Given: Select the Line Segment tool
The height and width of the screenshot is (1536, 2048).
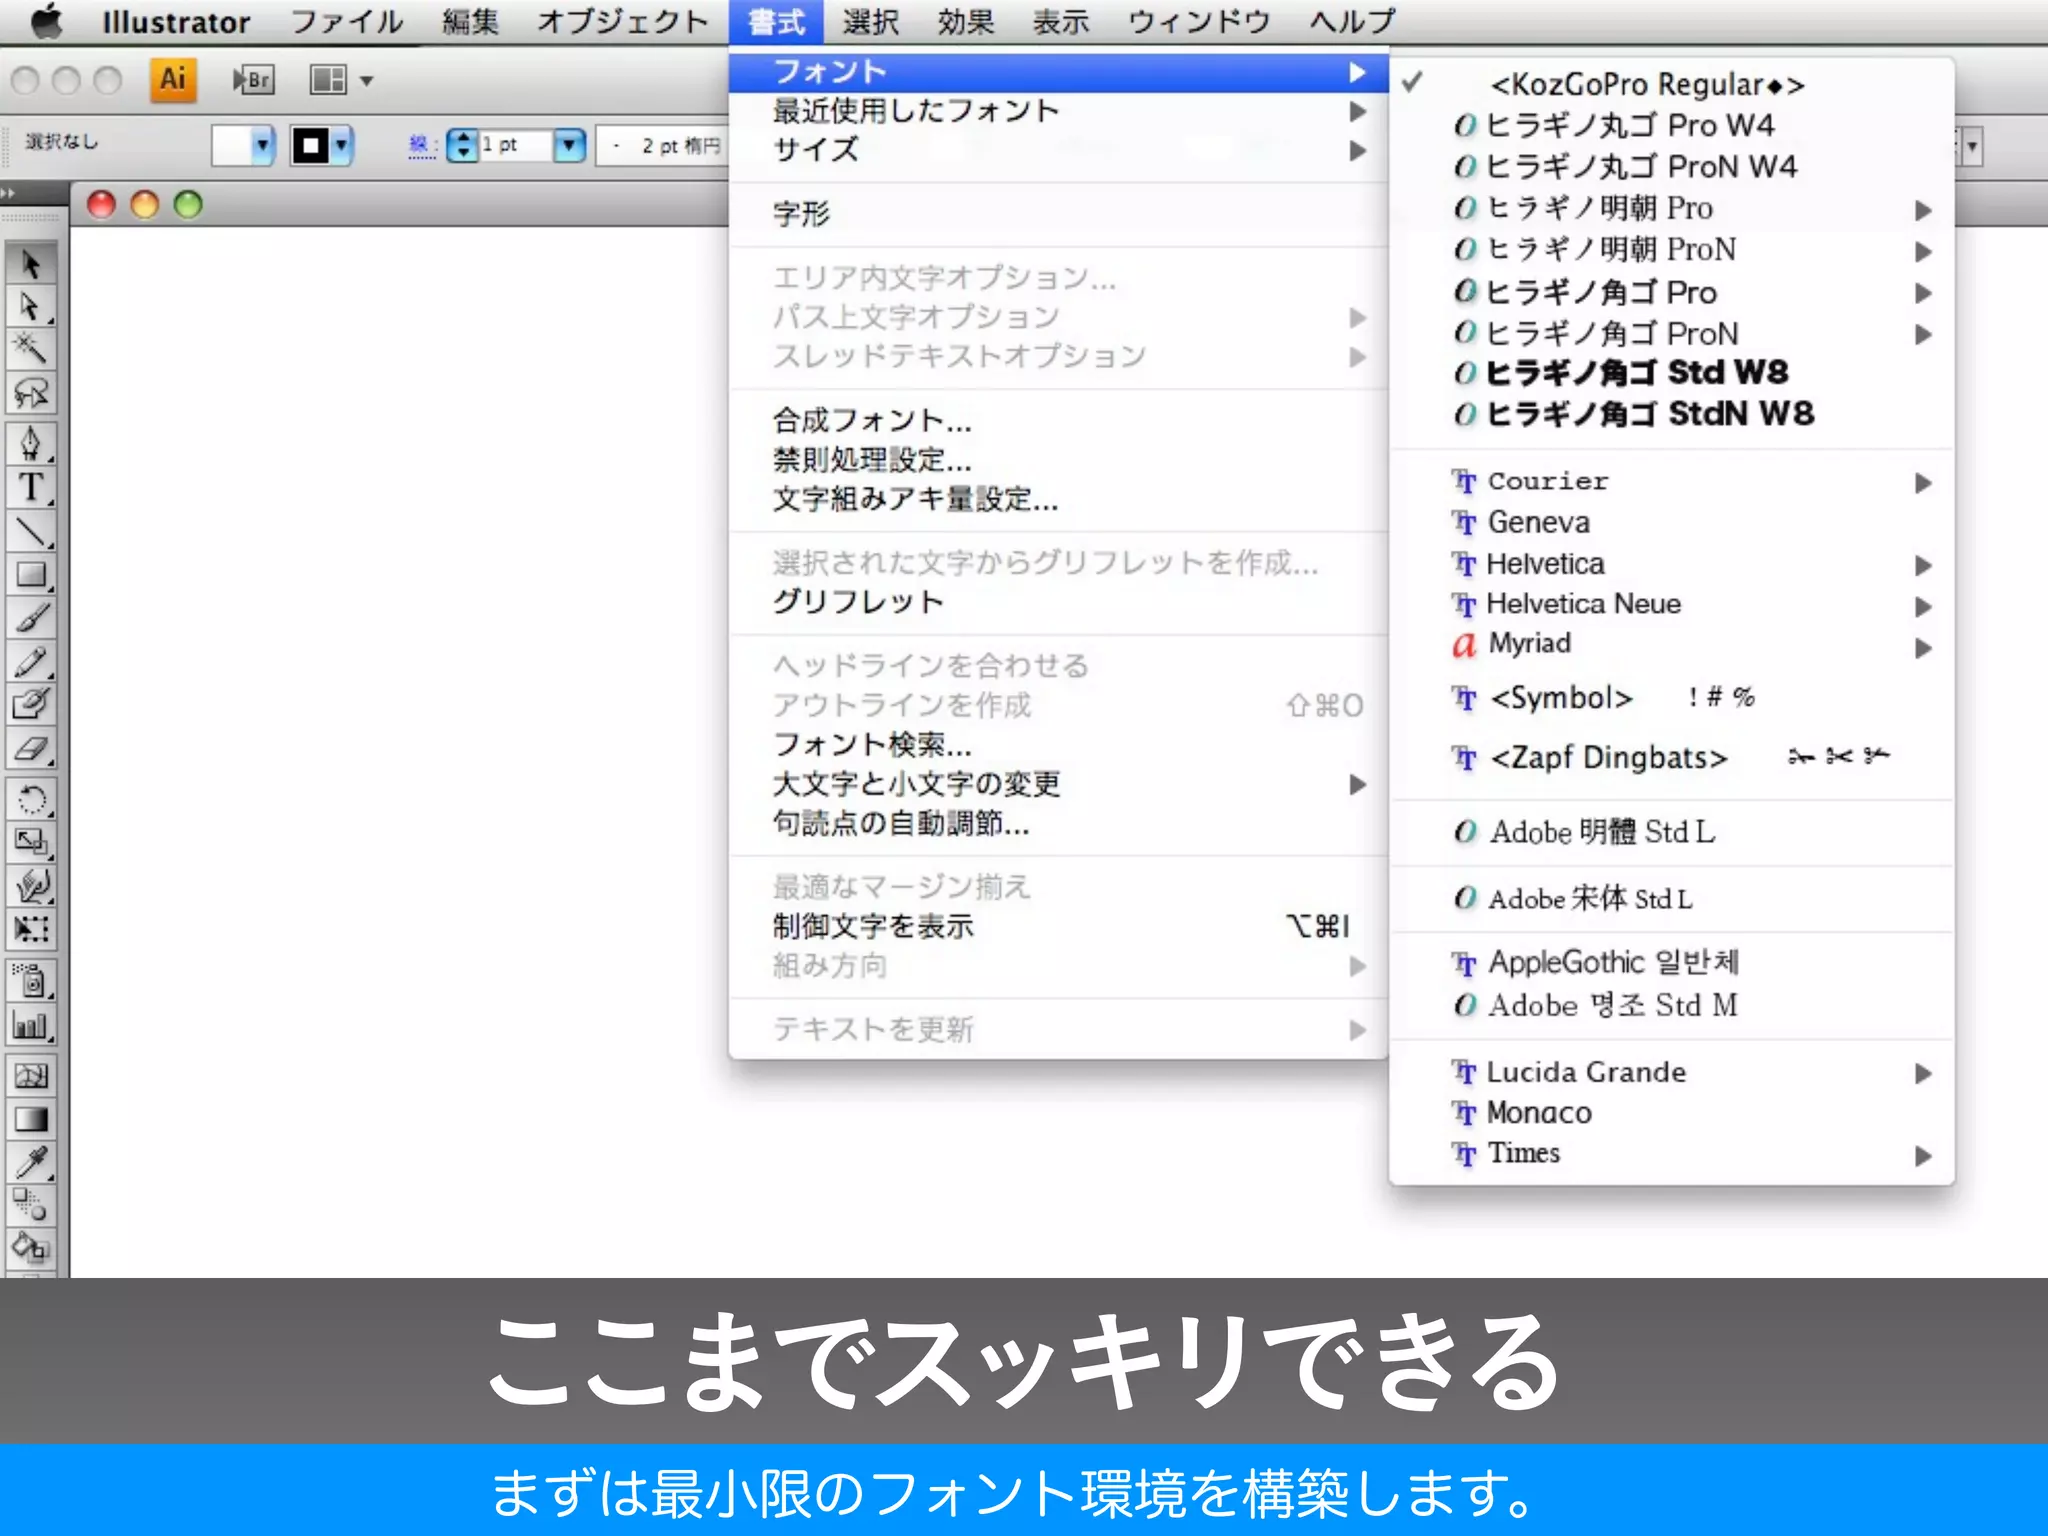Looking at the screenshot, I should tap(31, 531).
